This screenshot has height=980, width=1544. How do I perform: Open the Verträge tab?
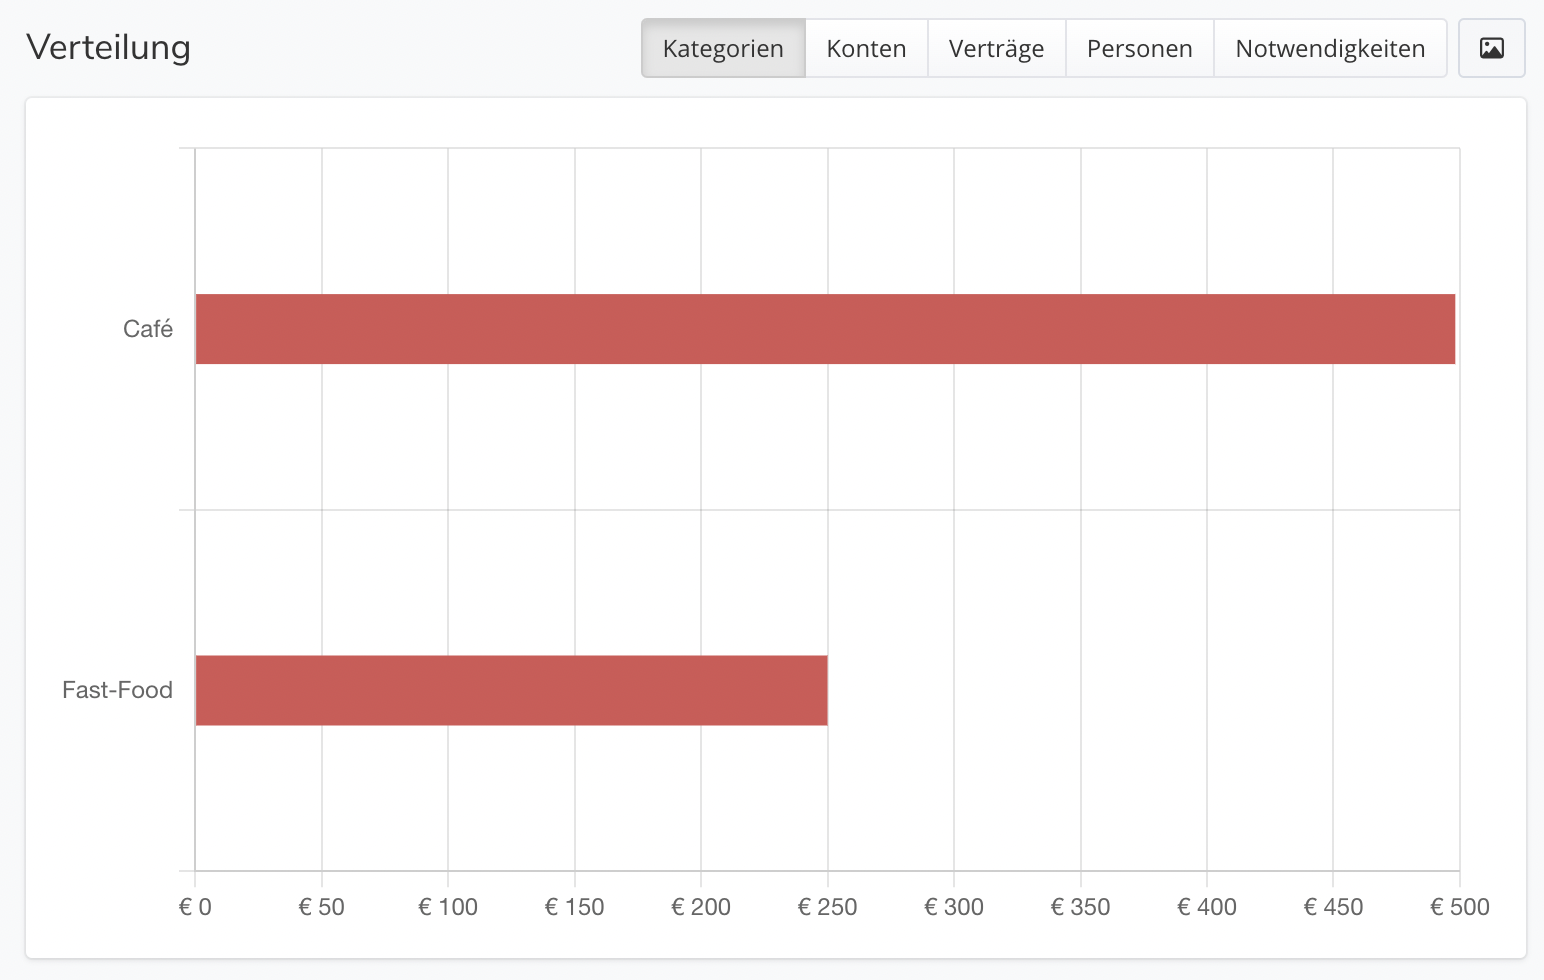point(996,48)
